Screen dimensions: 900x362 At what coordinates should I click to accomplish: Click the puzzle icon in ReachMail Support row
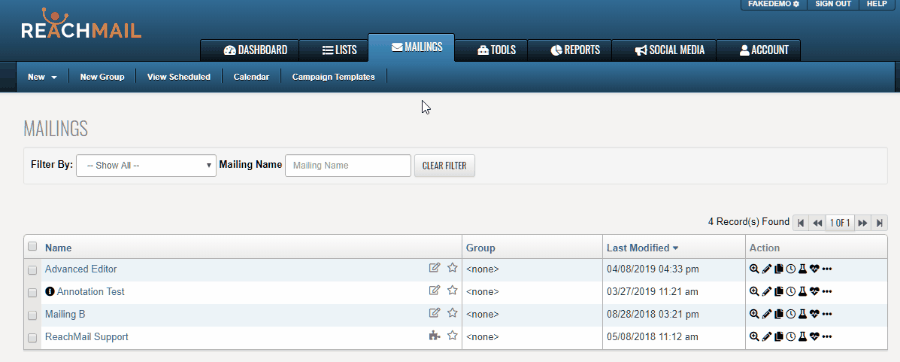pos(435,336)
